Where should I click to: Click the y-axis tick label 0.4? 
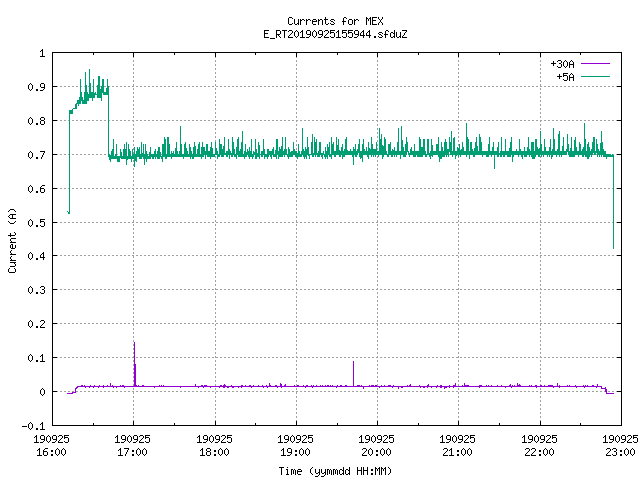[x=36, y=256]
